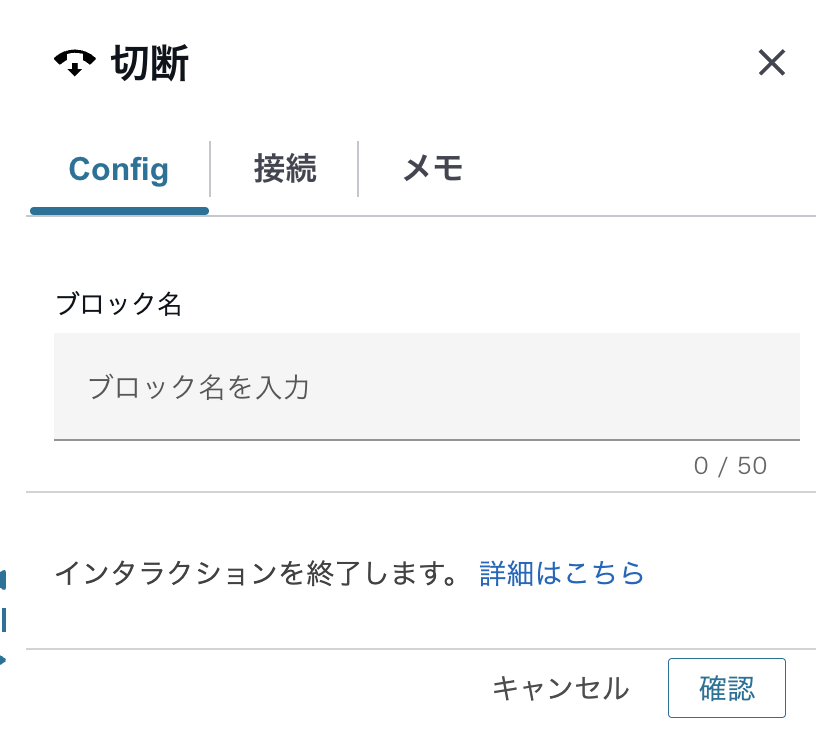Viewport: 816px width, 750px height.
Task: Select the メモ tab
Action: 433,169
